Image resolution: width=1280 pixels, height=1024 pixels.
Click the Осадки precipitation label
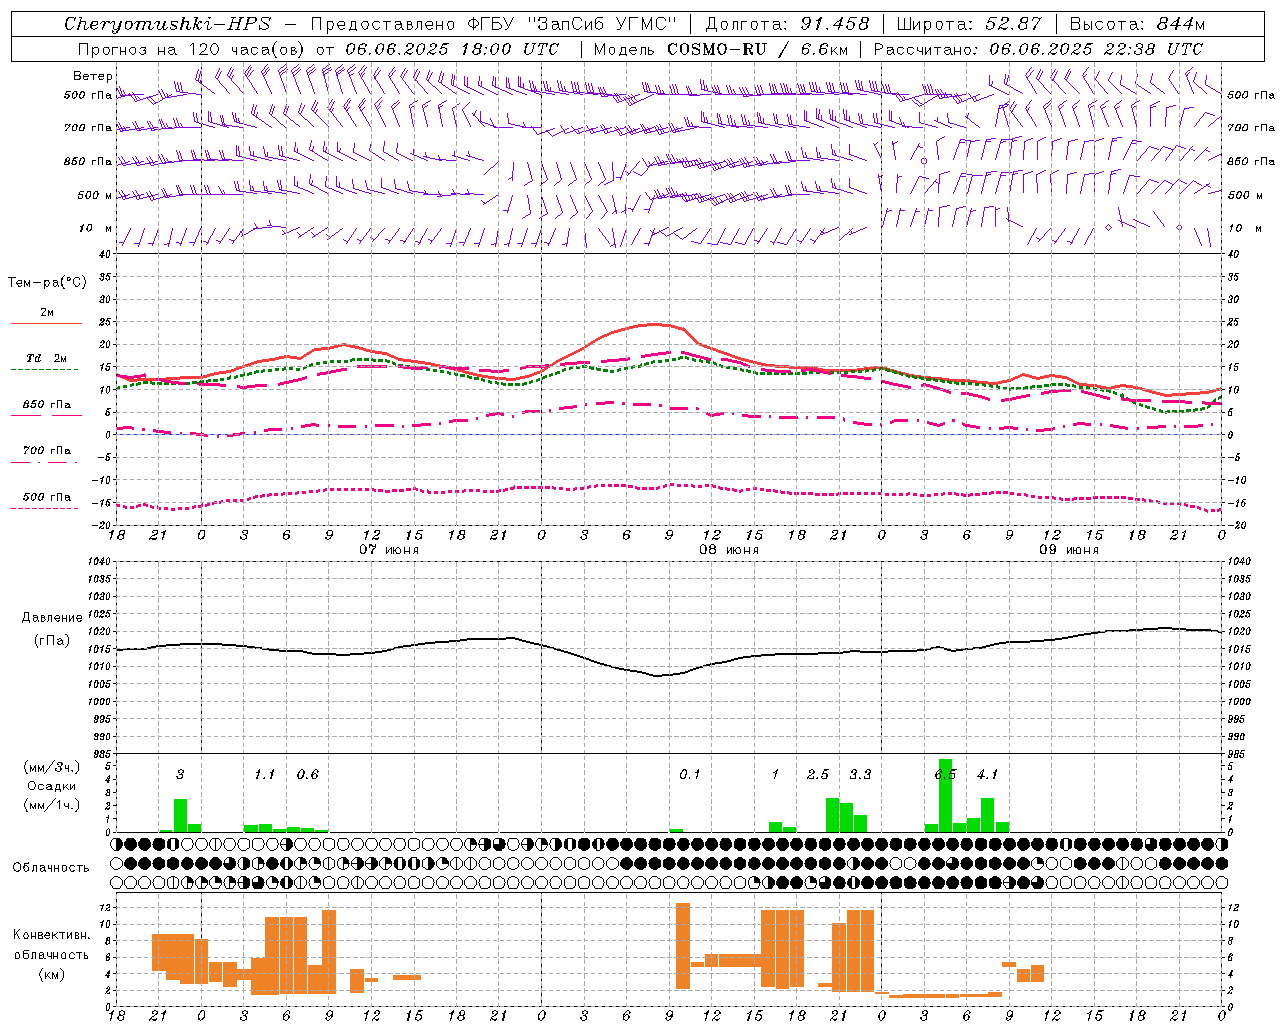tap(52, 786)
